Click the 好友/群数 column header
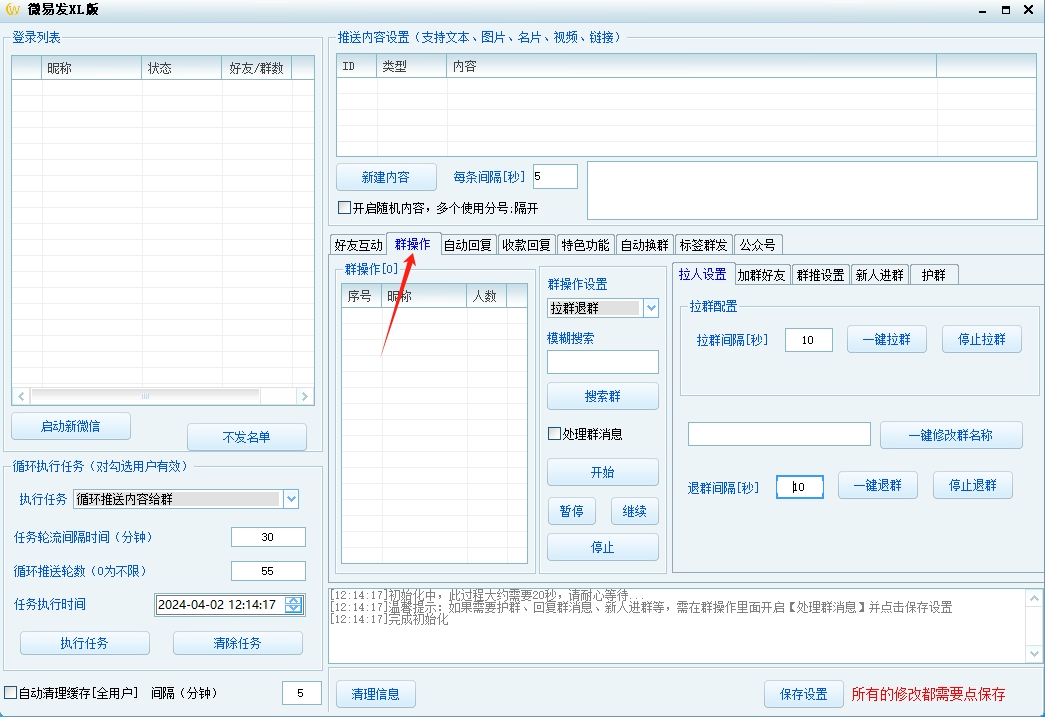The height and width of the screenshot is (717, 1045). (257, 68)
